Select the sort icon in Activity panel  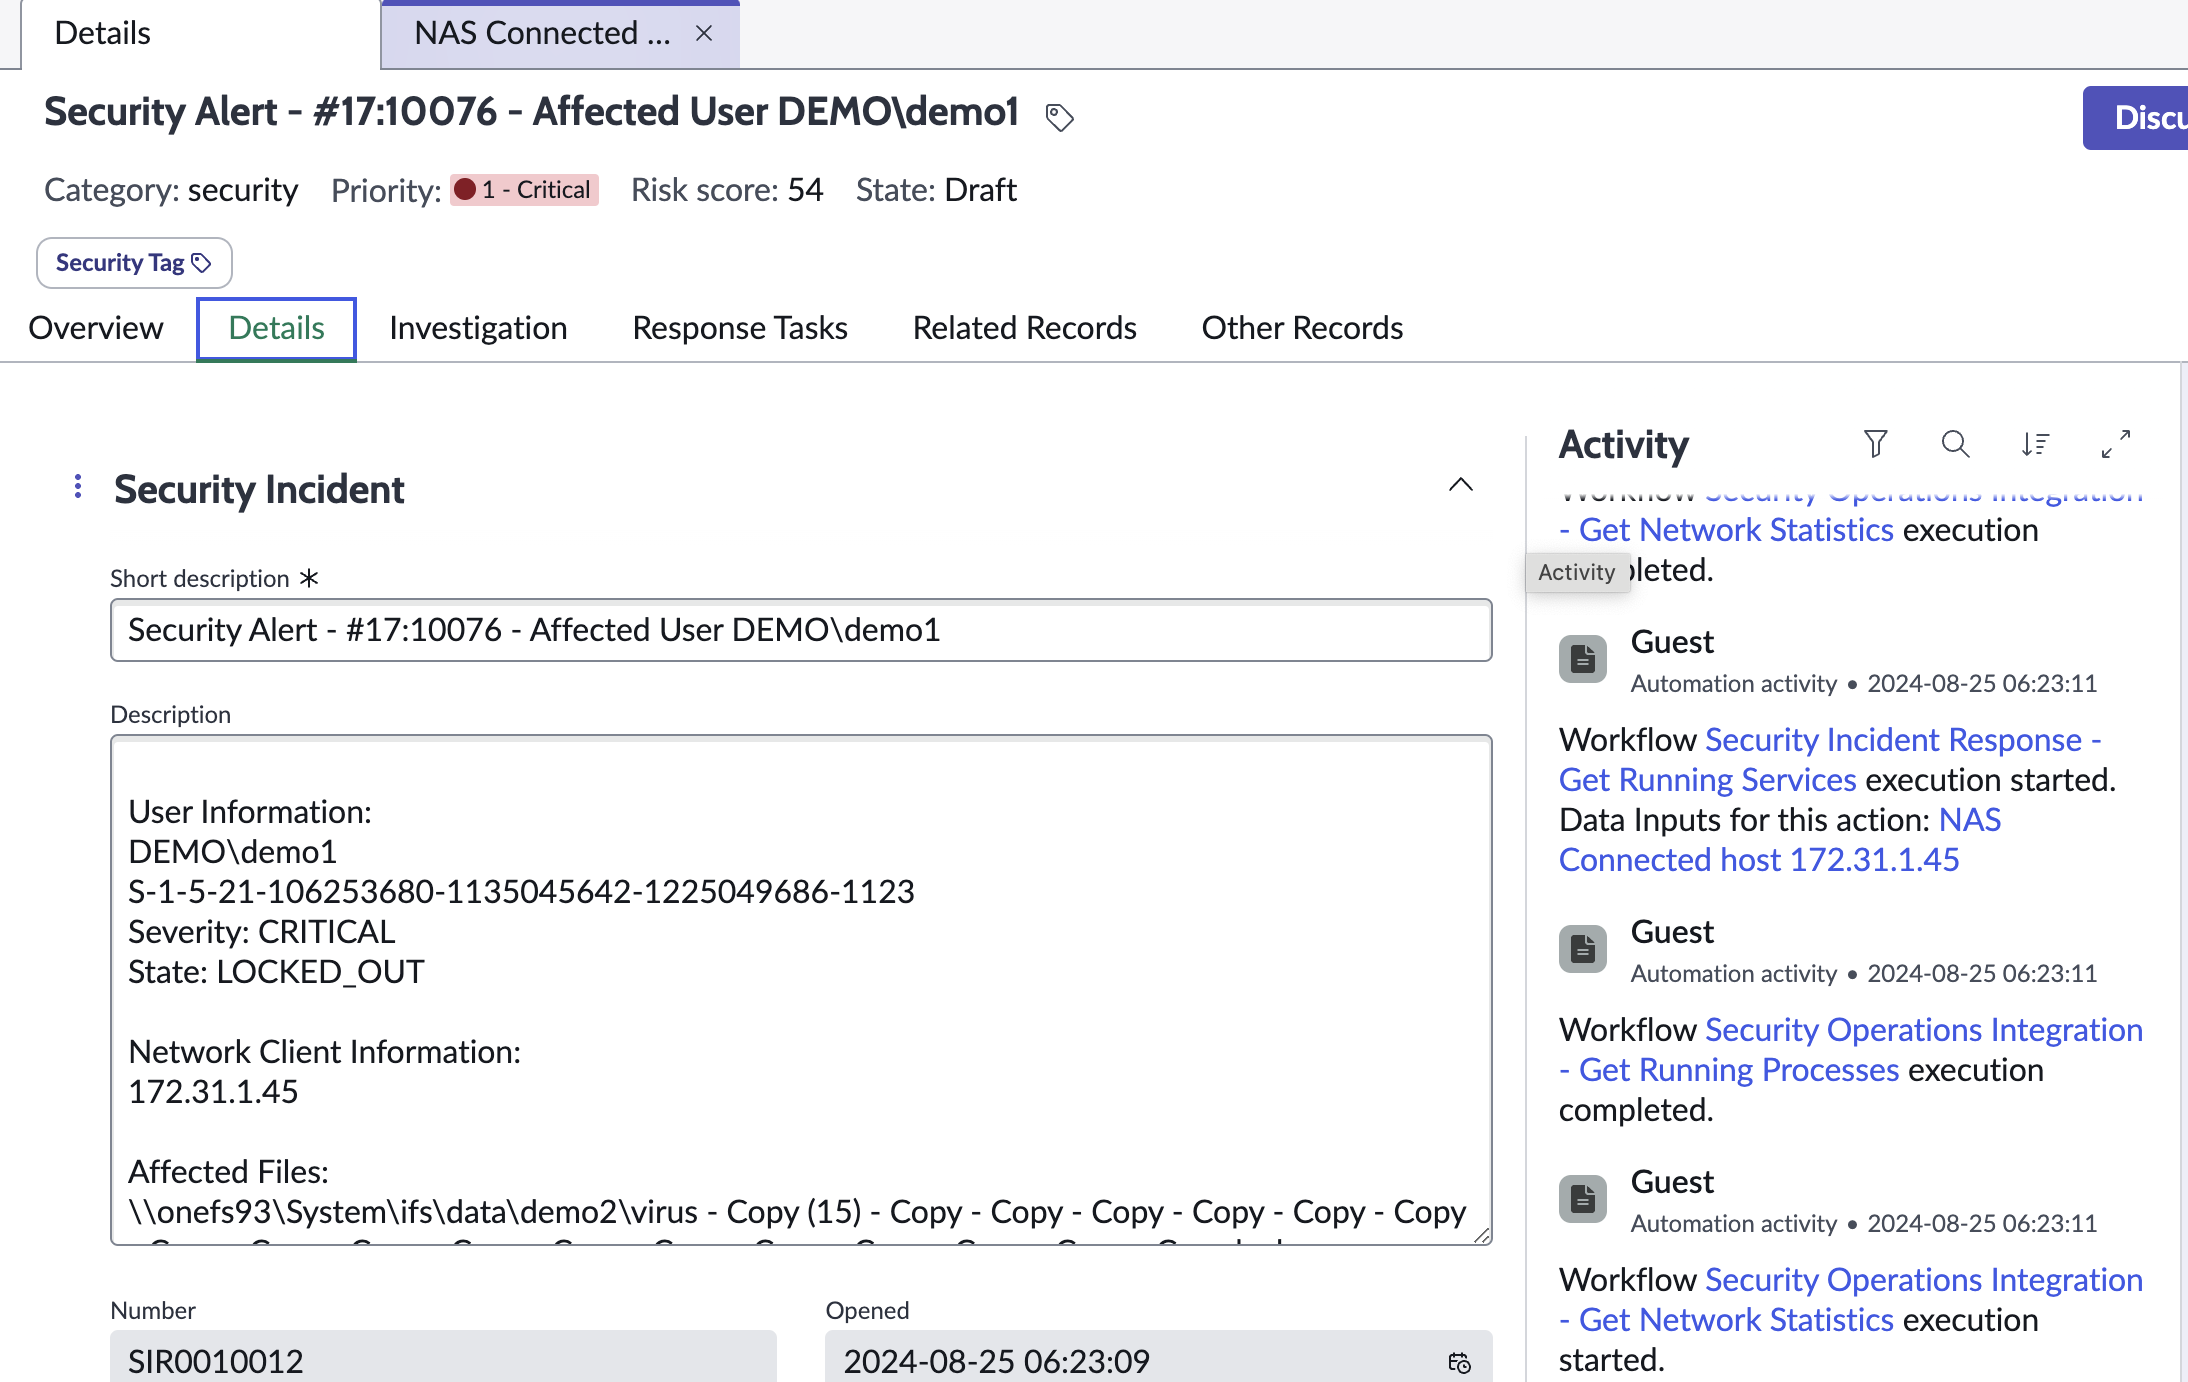point(2036,444)
